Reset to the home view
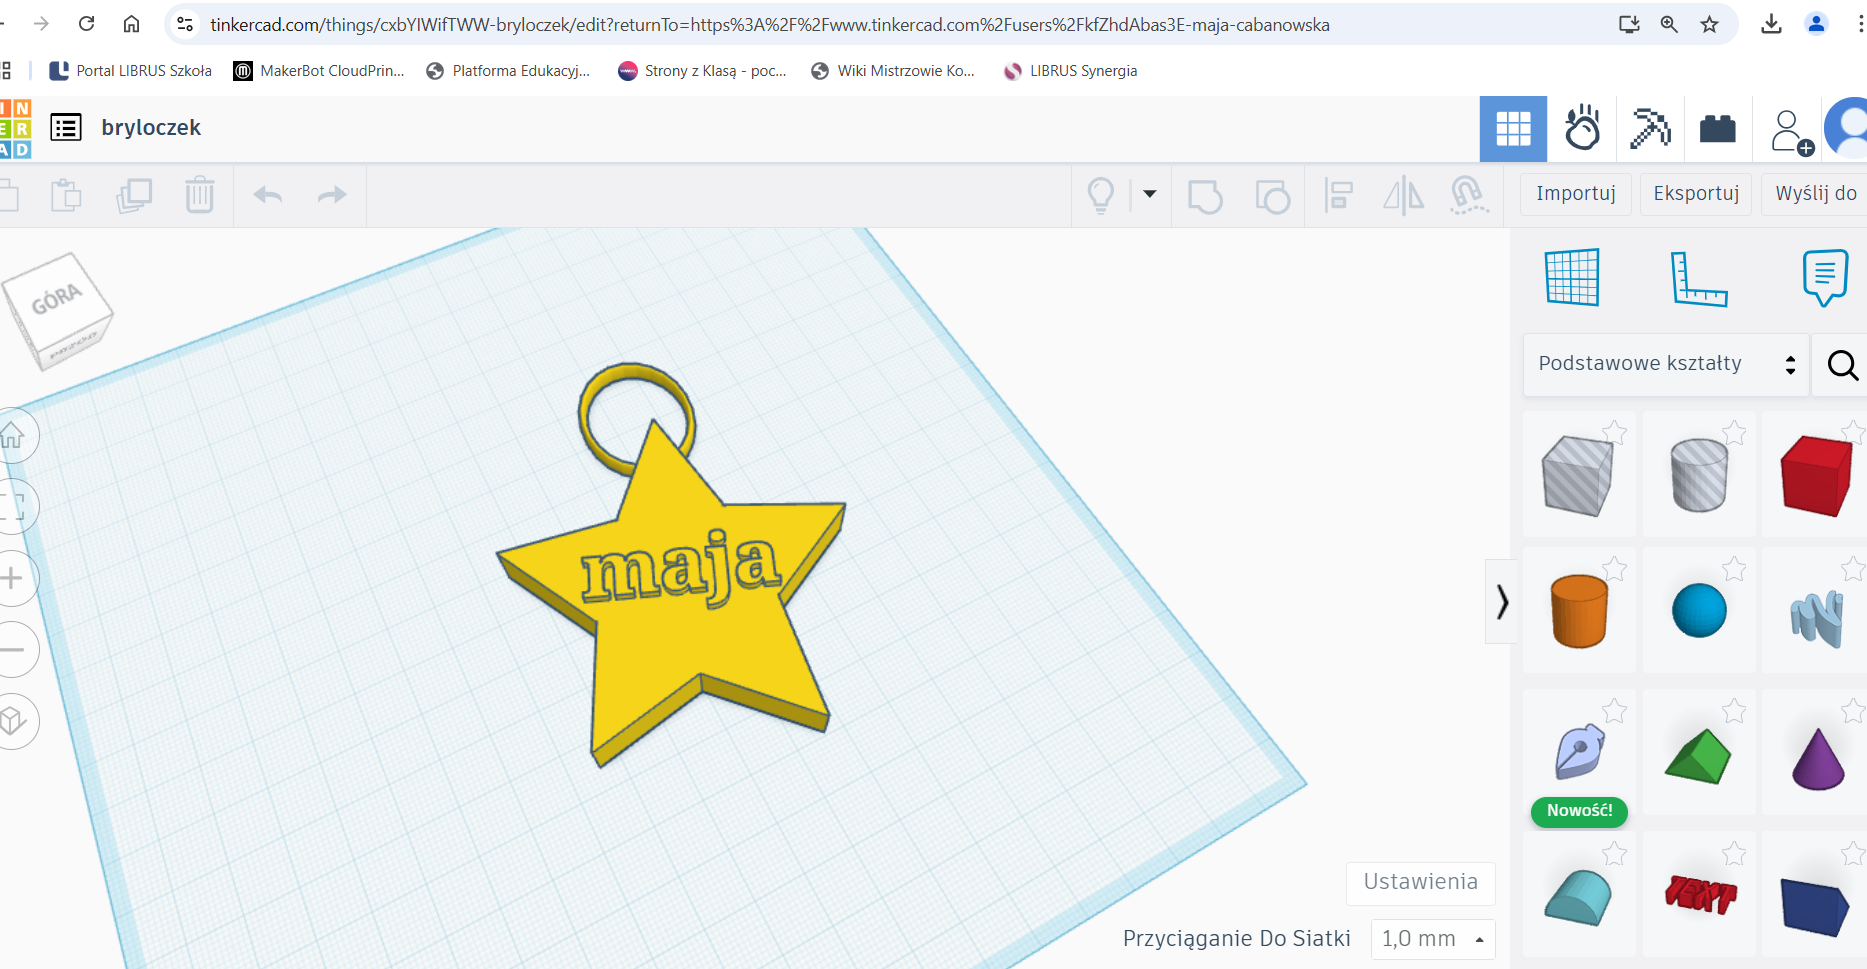The width and height of the screenshot is (1867, 969). pyautogui.click(x=13, y=435)
